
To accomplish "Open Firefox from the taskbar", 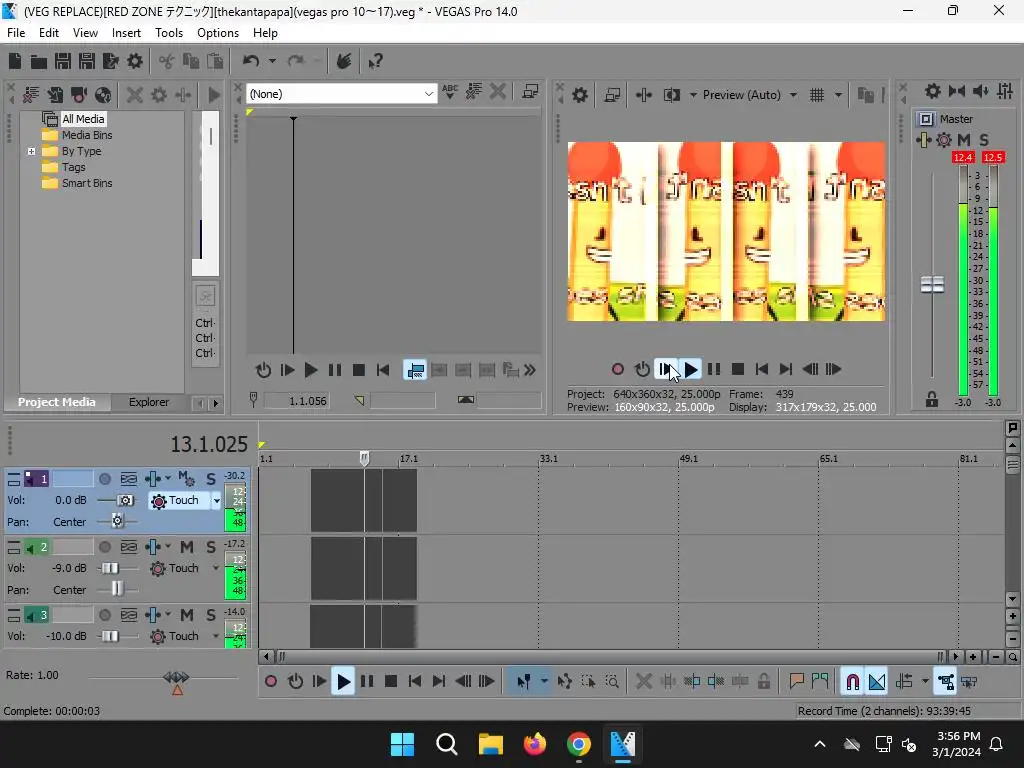I will 535,744.
